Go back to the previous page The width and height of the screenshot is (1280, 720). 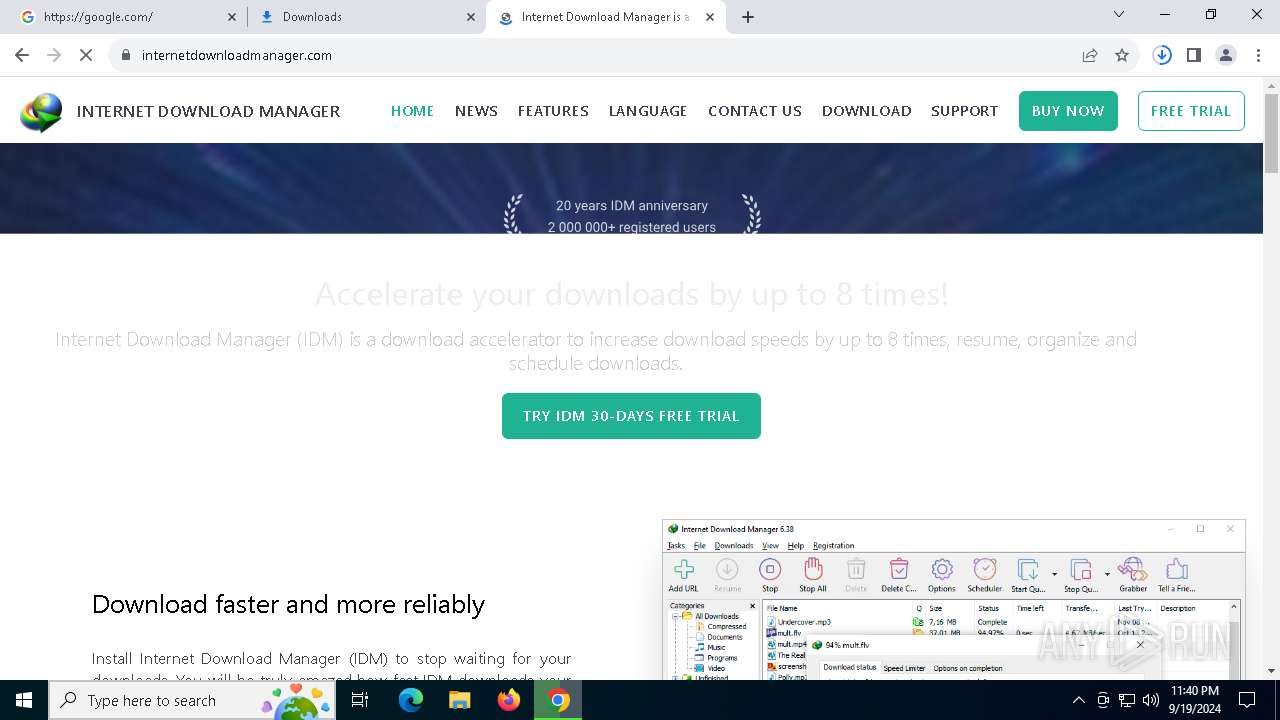coord(22,55)
